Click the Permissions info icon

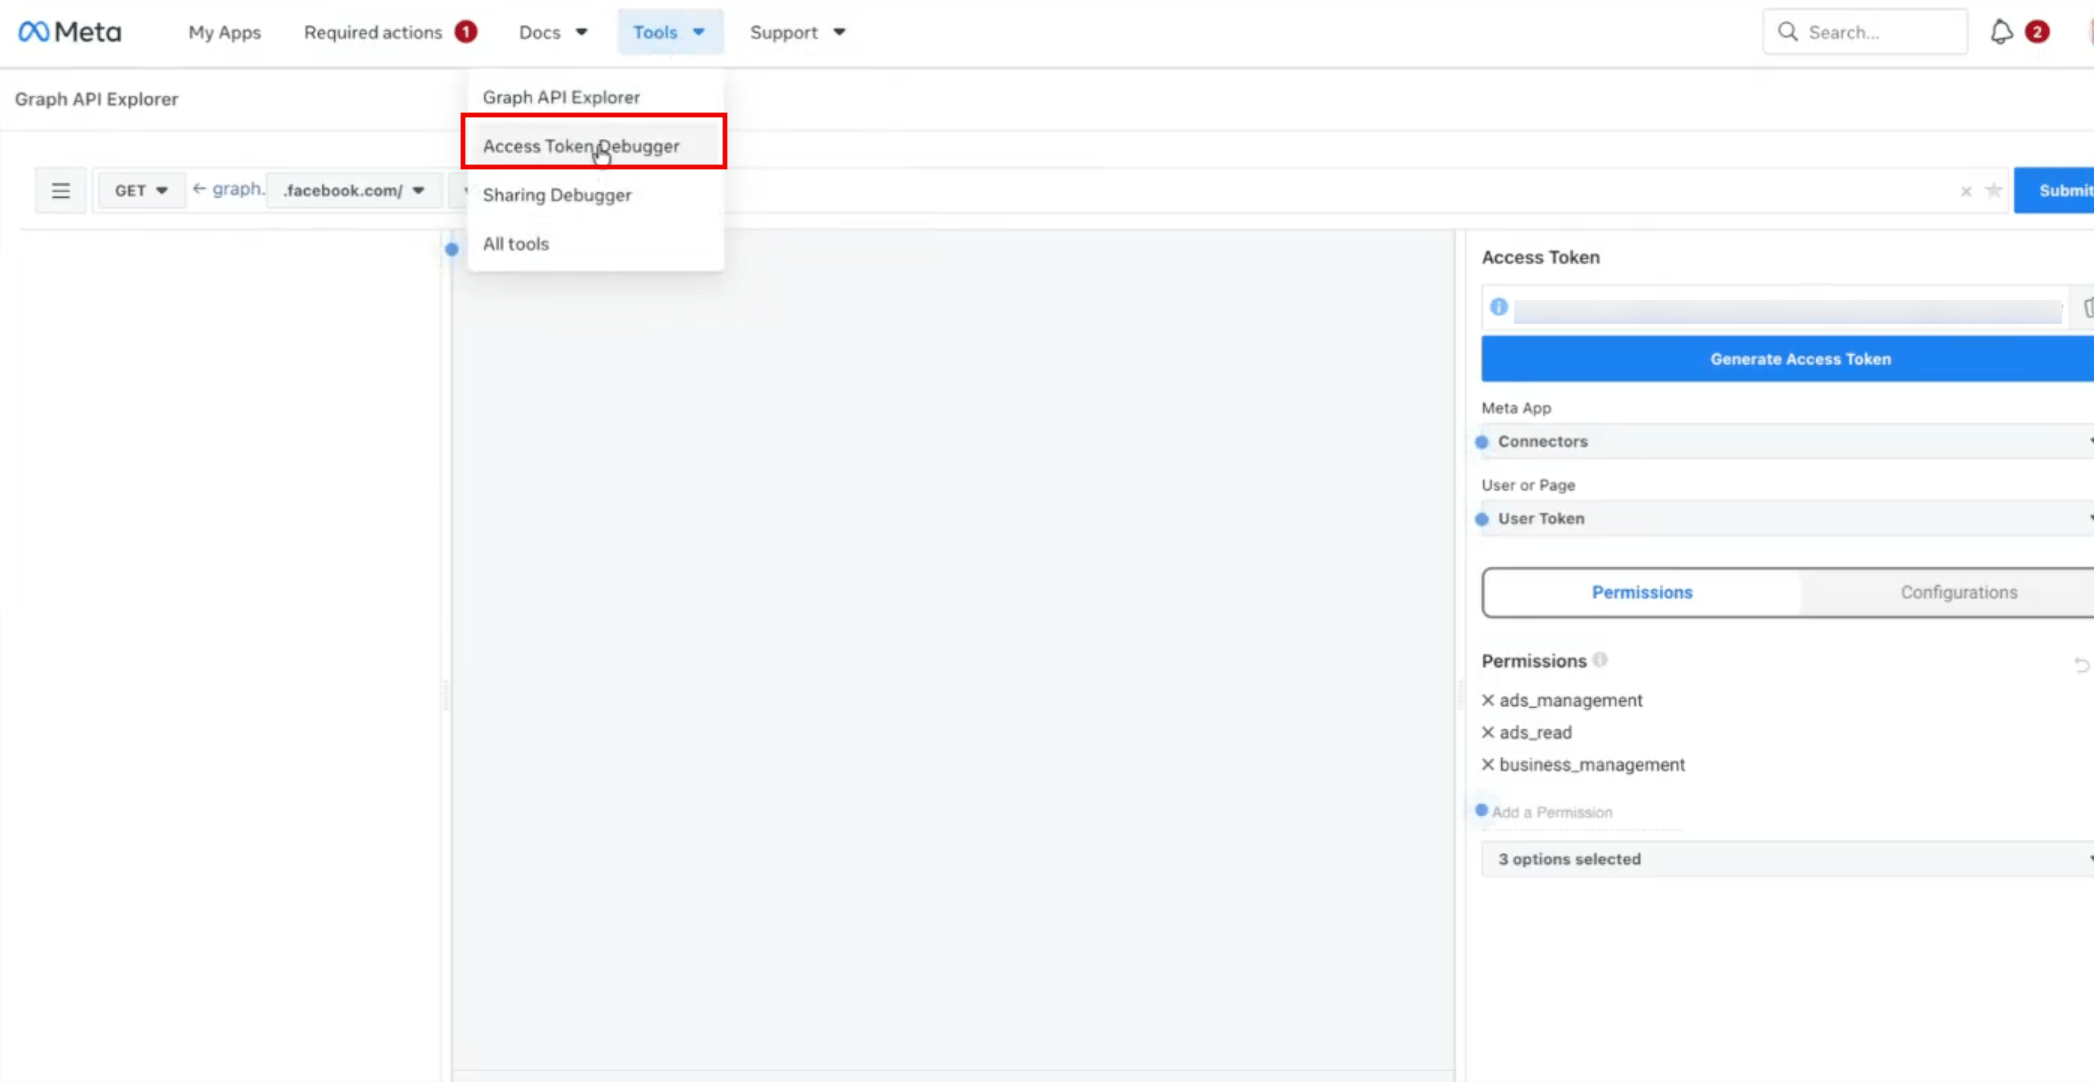pos(1600,660)
